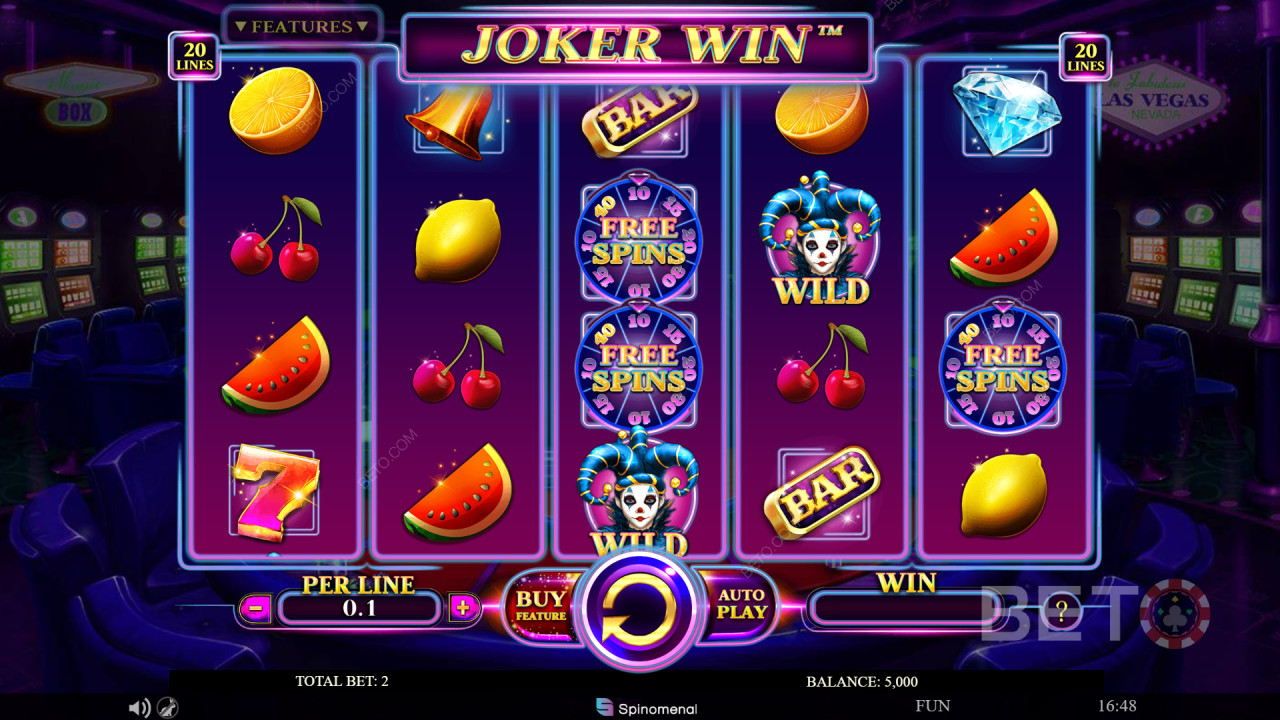Click the BAR symbol on reel four
Screen dimensions: 1280x720
(821, 492)
